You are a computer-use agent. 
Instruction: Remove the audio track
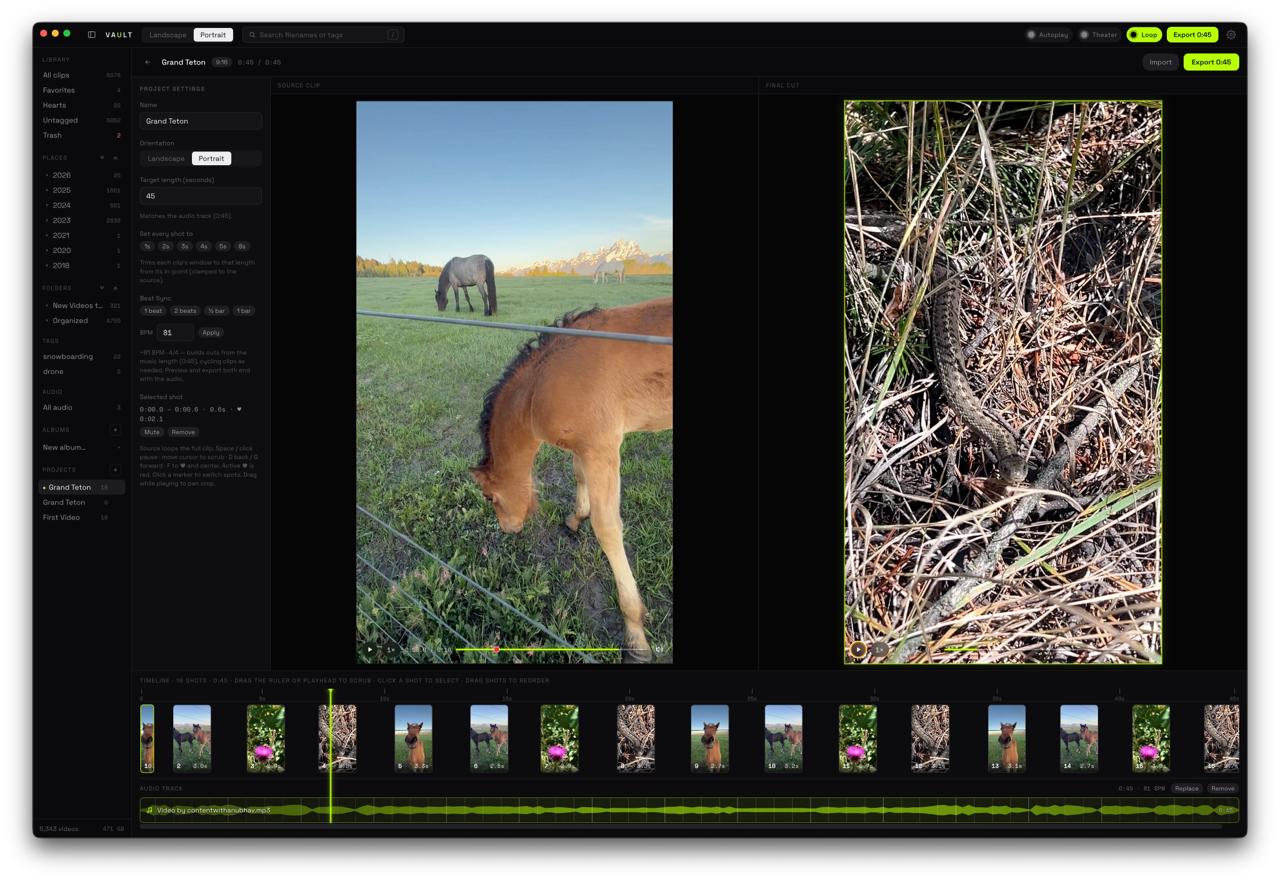pos(1222,788)
